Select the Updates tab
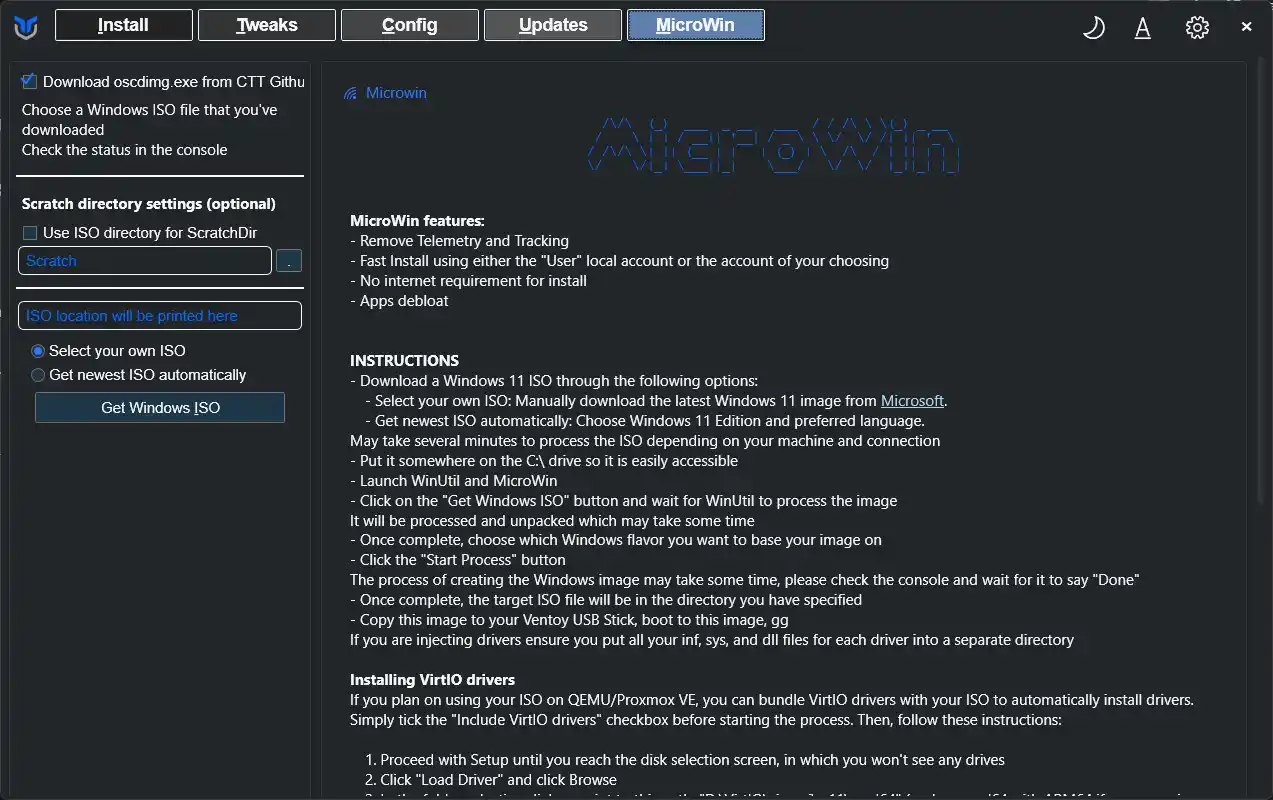The image size is (1273, 800). [553, 25]
